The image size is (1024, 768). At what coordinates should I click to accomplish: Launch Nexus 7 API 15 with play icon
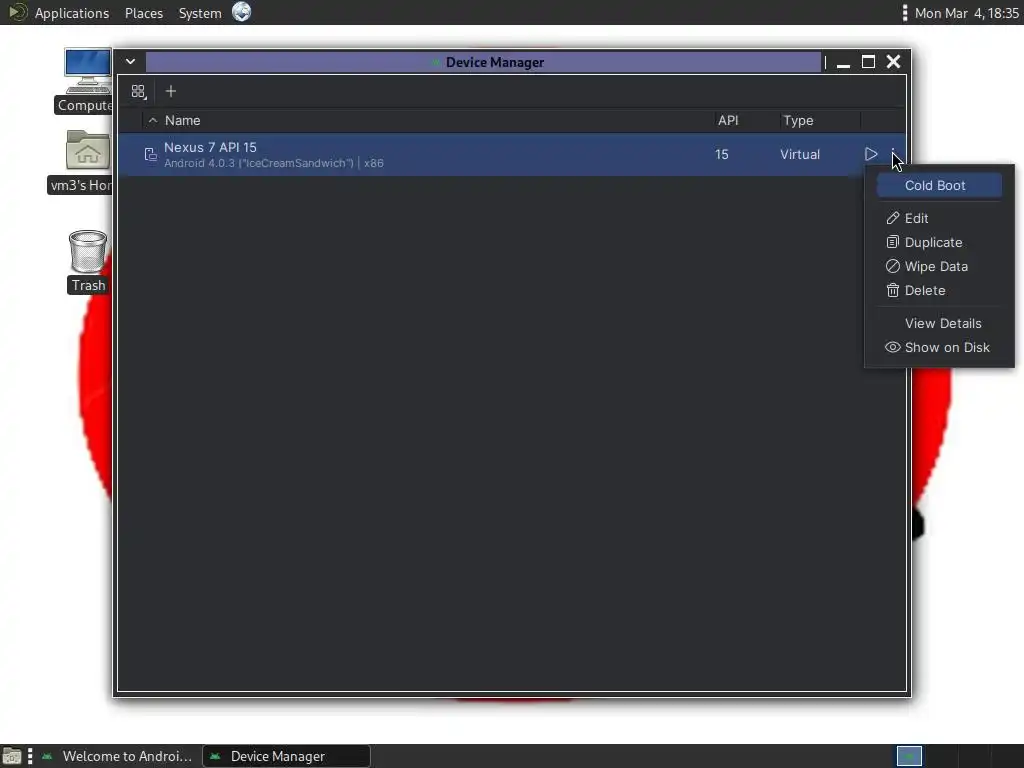(871, 154)
